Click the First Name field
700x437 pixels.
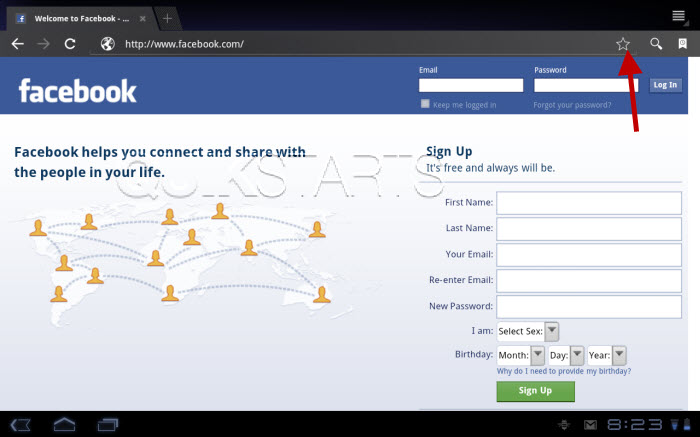[x=589, y=203]
